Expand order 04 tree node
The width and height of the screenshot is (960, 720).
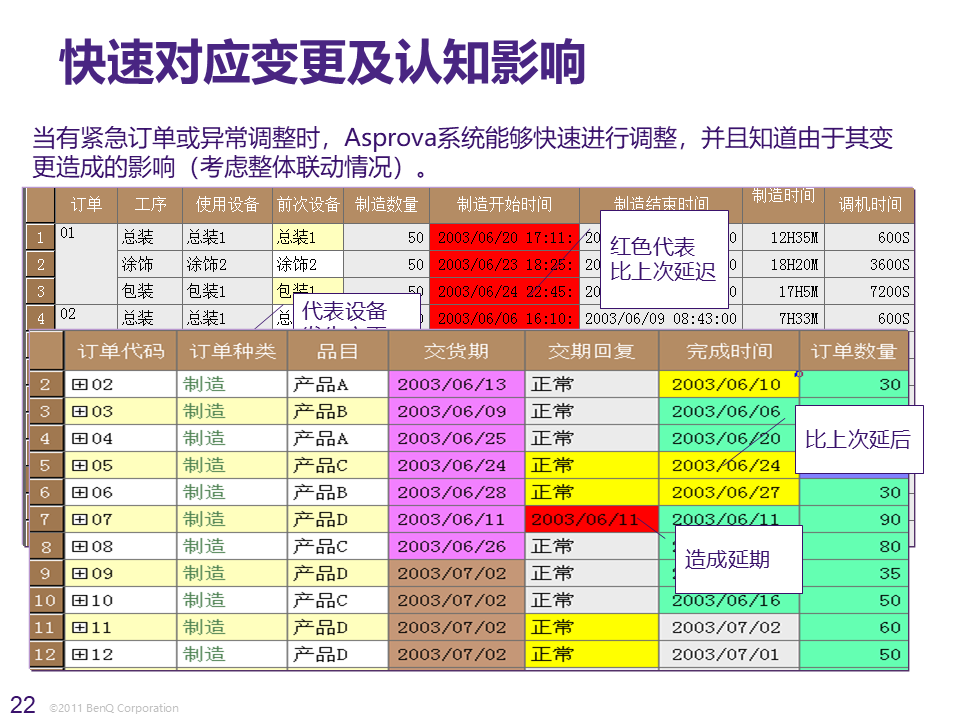79,438
